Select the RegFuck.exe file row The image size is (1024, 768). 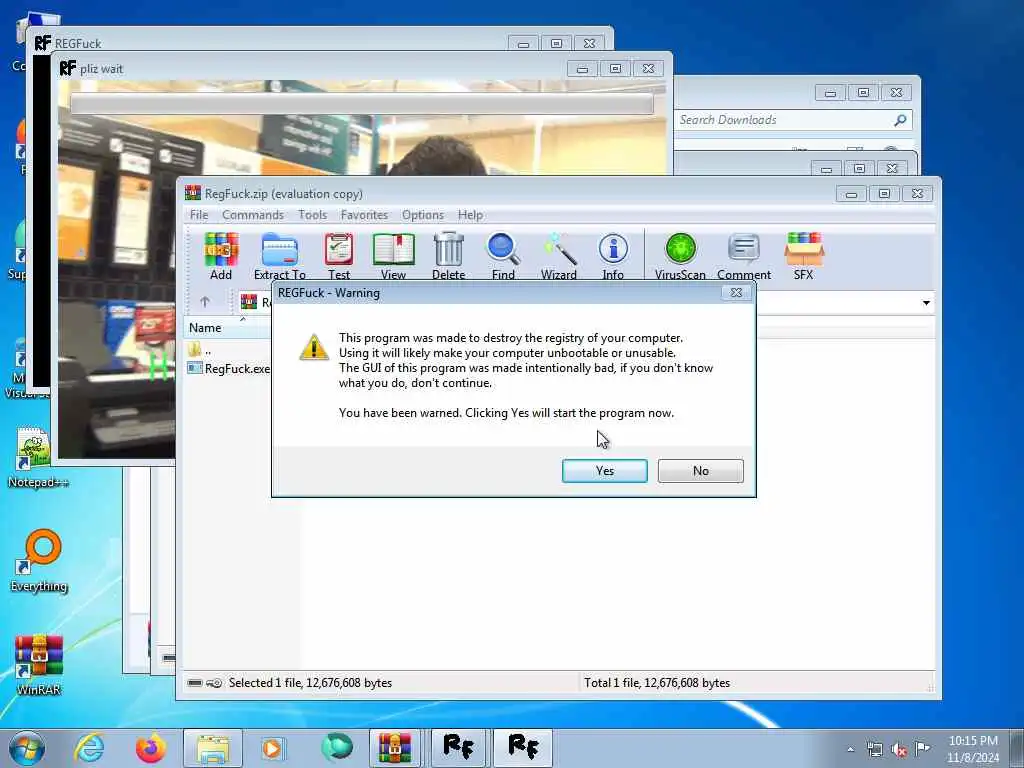[229, 368]
